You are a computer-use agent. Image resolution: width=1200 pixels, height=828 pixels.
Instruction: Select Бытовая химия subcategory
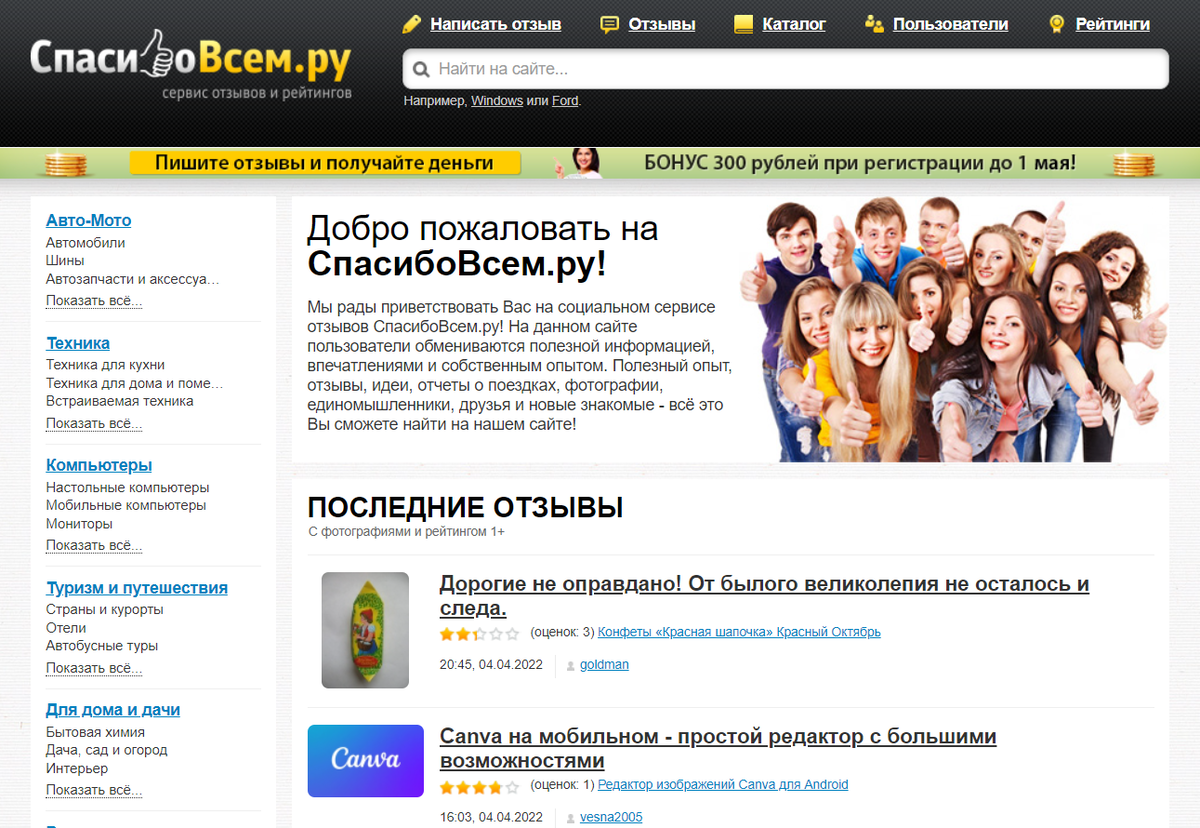[x=94, y=732]
